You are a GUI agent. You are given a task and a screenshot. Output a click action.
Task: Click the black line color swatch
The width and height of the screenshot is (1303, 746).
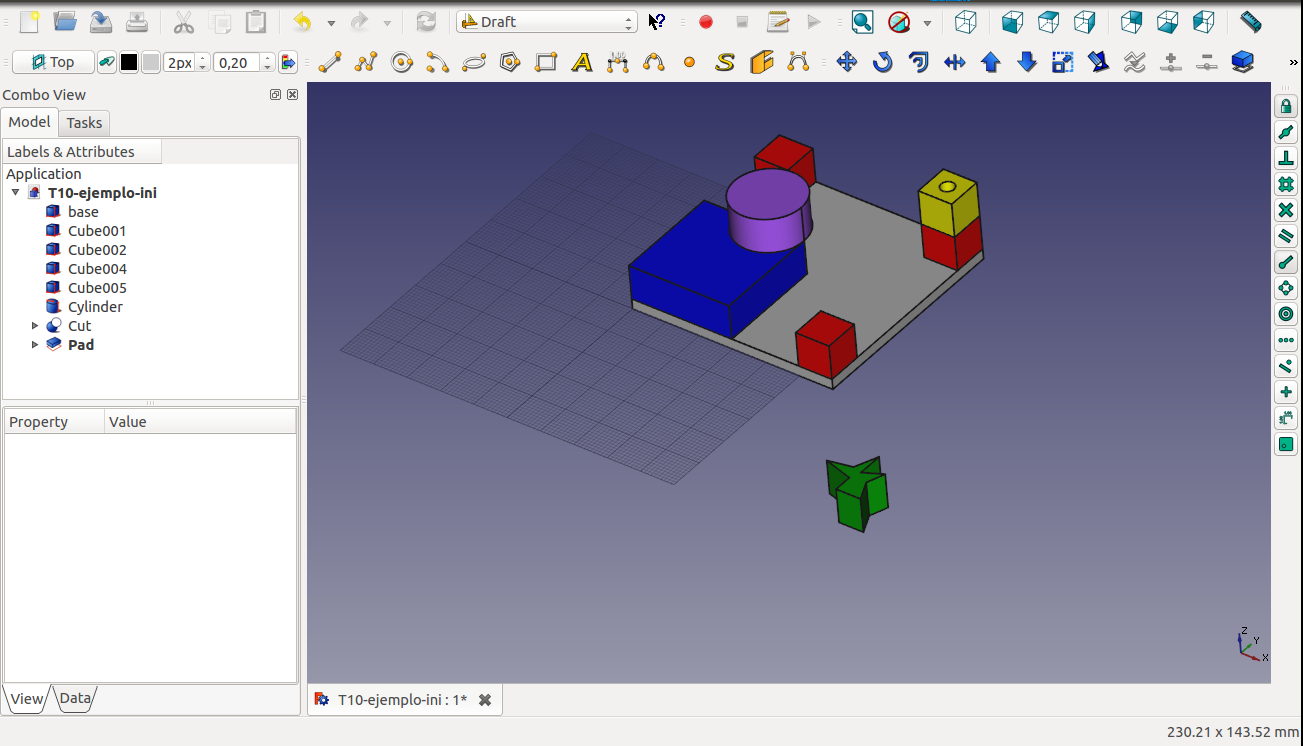[x=129, y=63]
